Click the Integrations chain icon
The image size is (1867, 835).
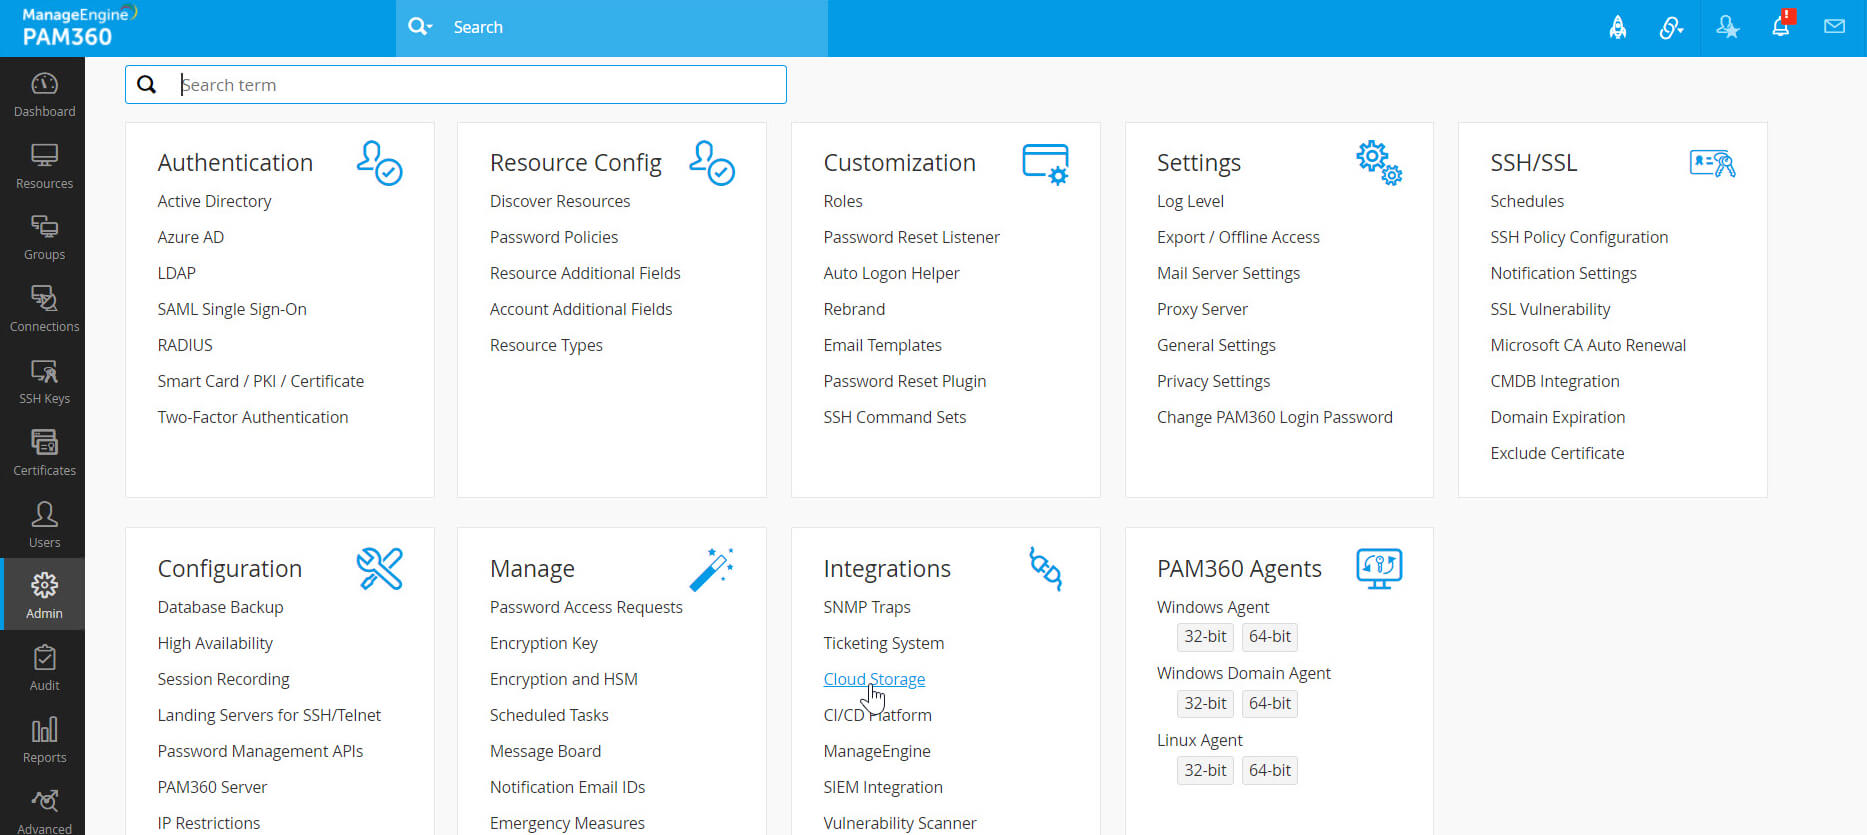tap(1046, 569)
